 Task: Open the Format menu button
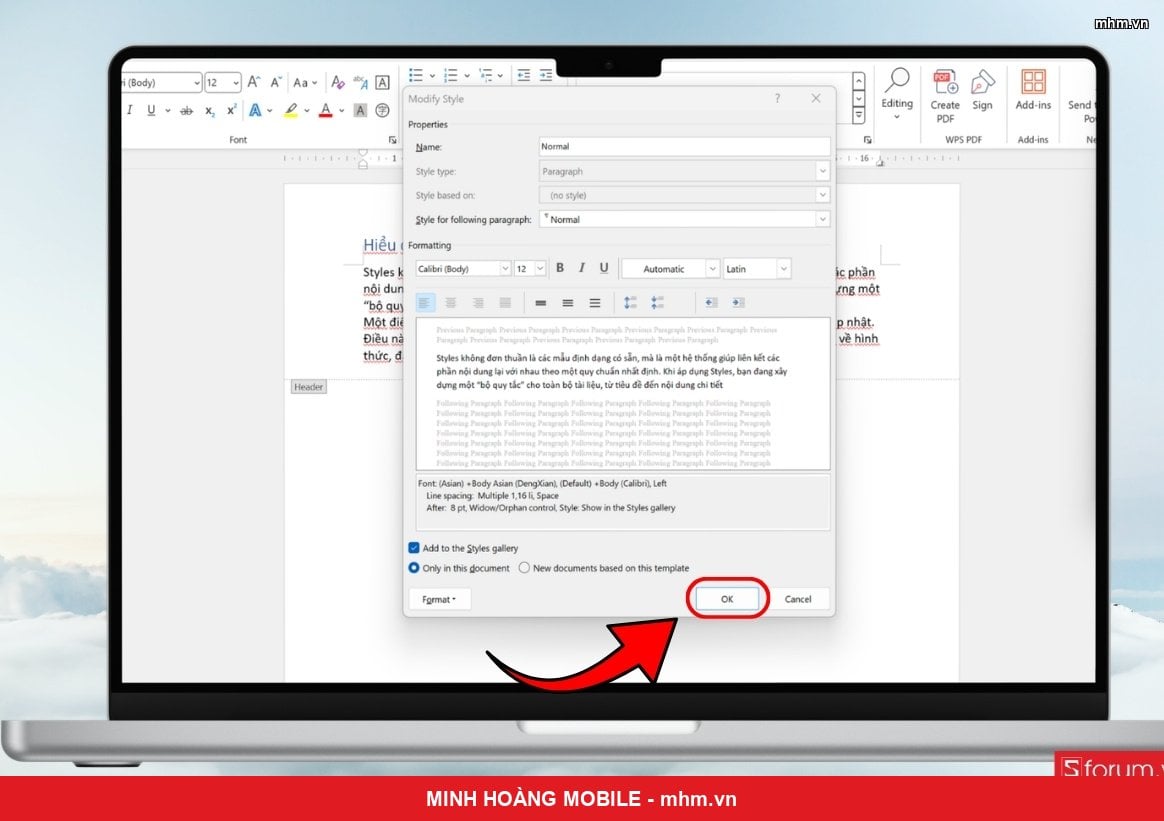[x=439, y=599]
